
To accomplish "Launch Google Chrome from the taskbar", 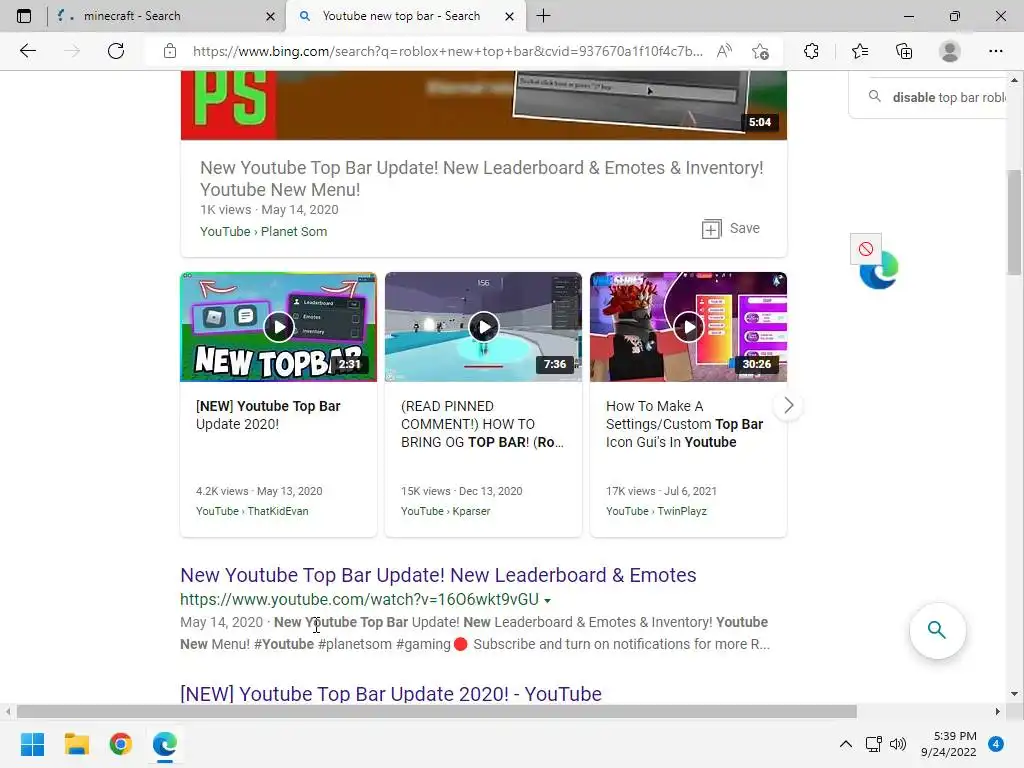I will [121, 744].
